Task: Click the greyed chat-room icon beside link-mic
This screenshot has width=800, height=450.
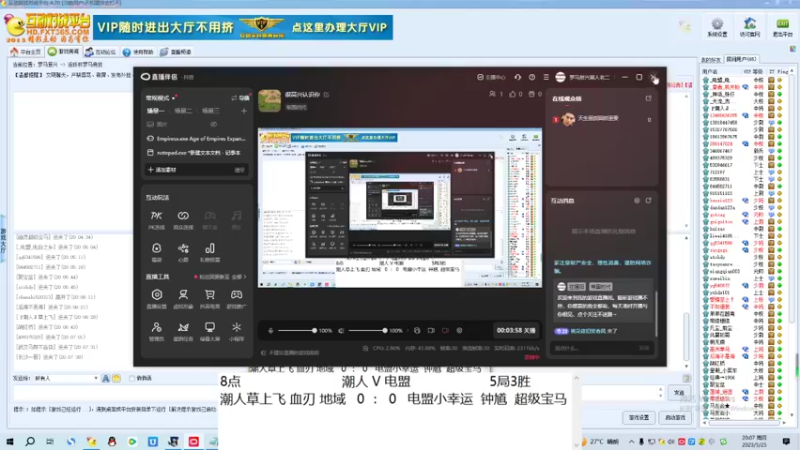Action: 210,219
